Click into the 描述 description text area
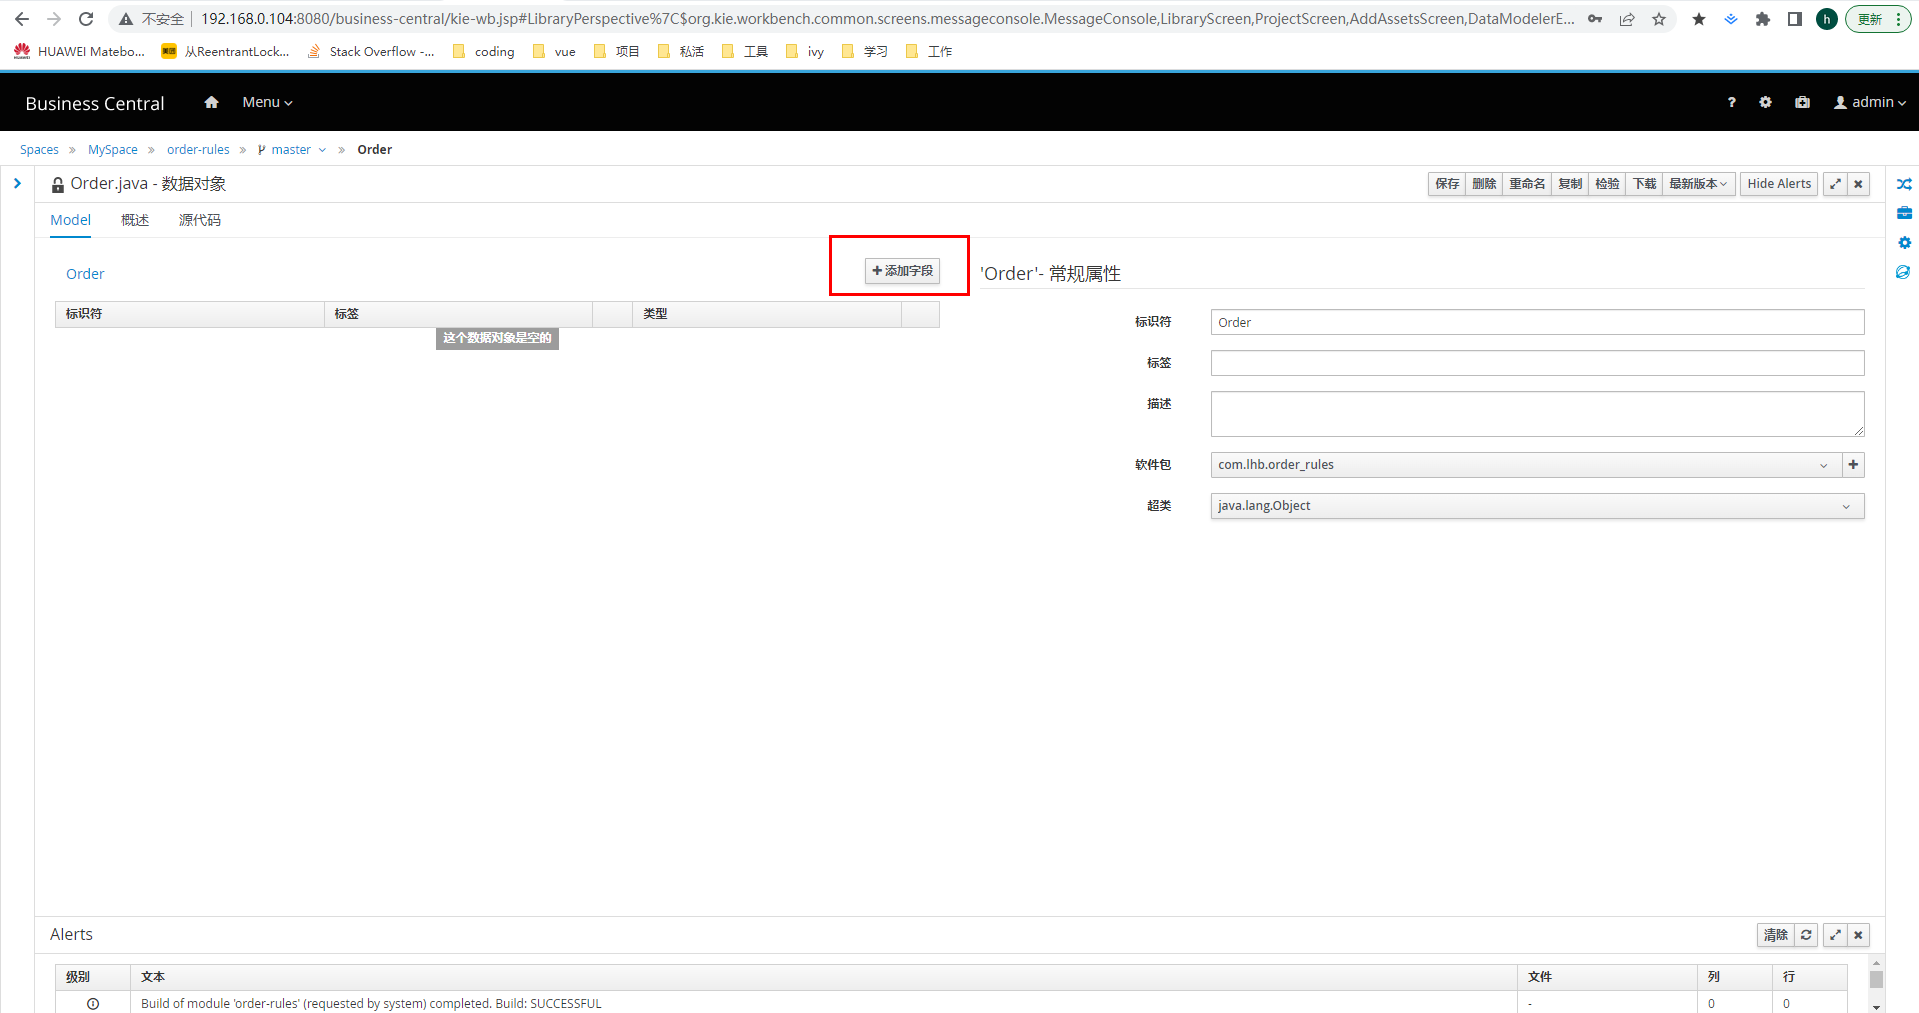Image resolution: width=1919 pixels, height=1013 pixels. (1536, 413)
